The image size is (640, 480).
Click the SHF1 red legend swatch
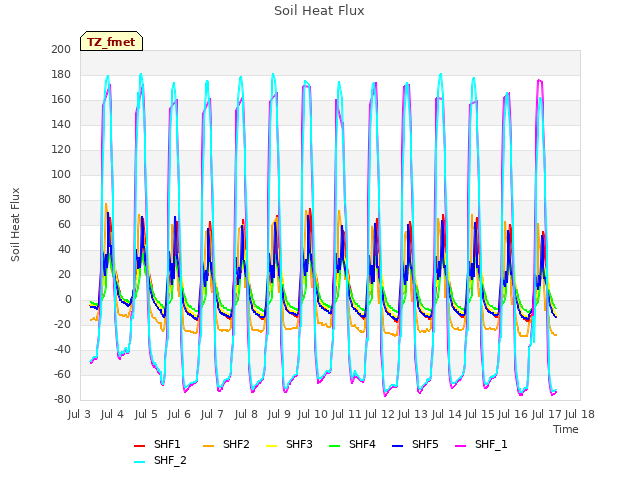(140, 446)
